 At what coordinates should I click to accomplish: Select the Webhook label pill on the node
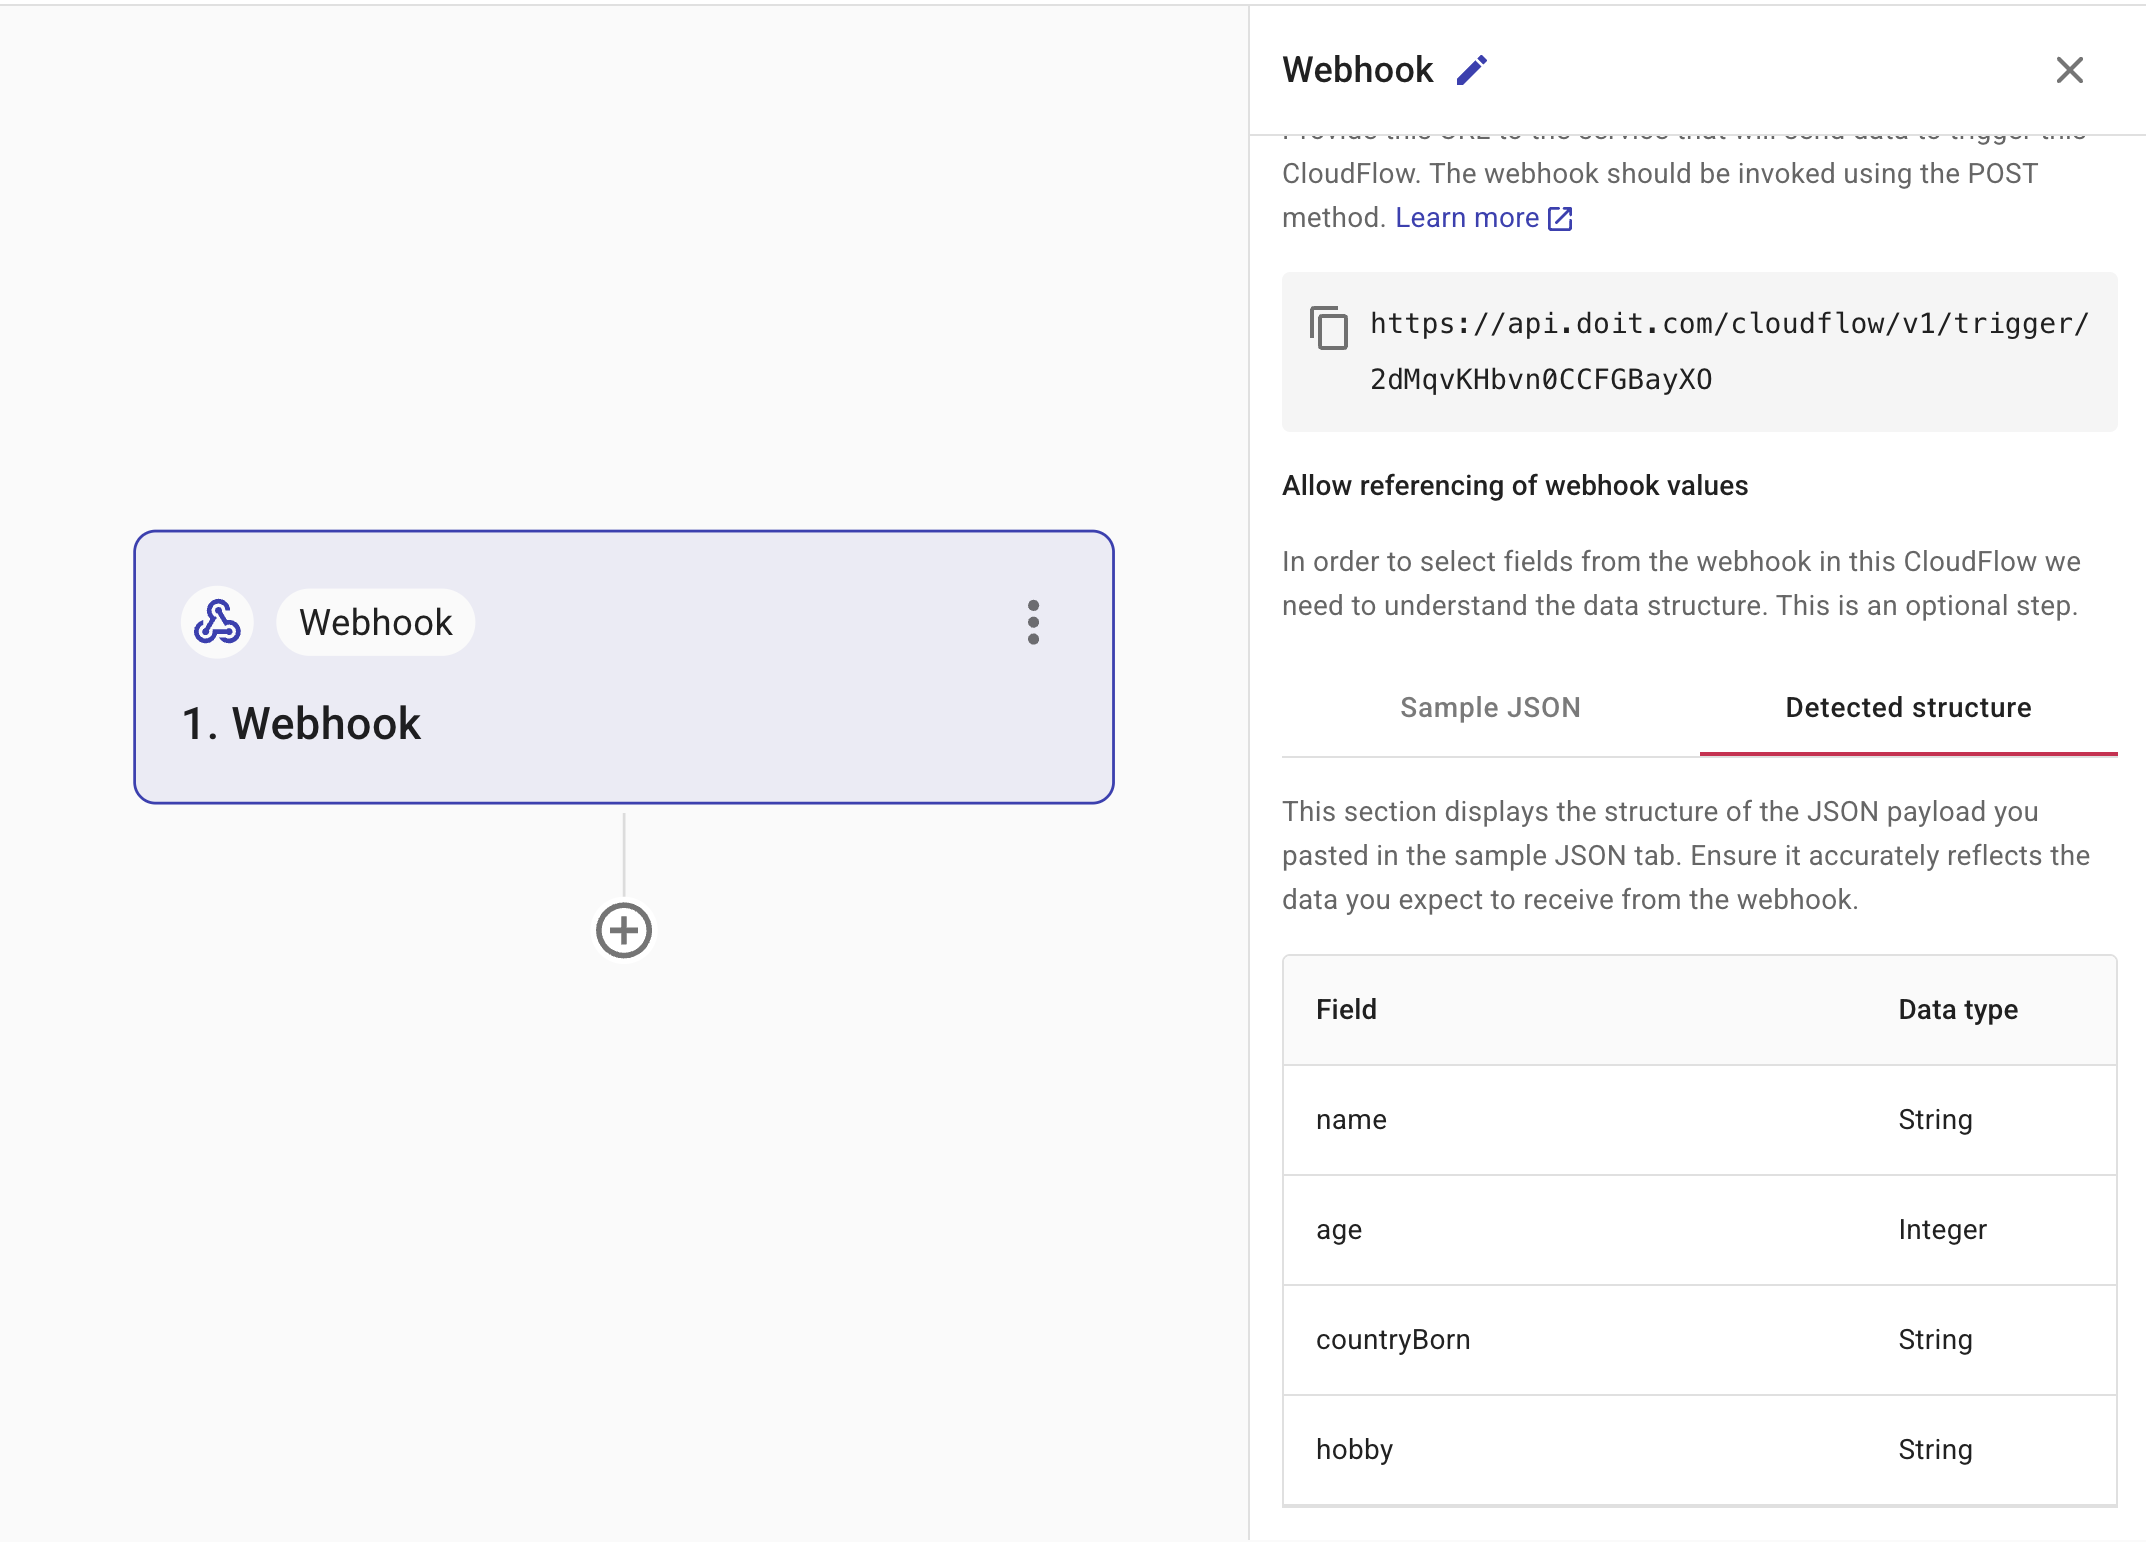tap(375, 622)
